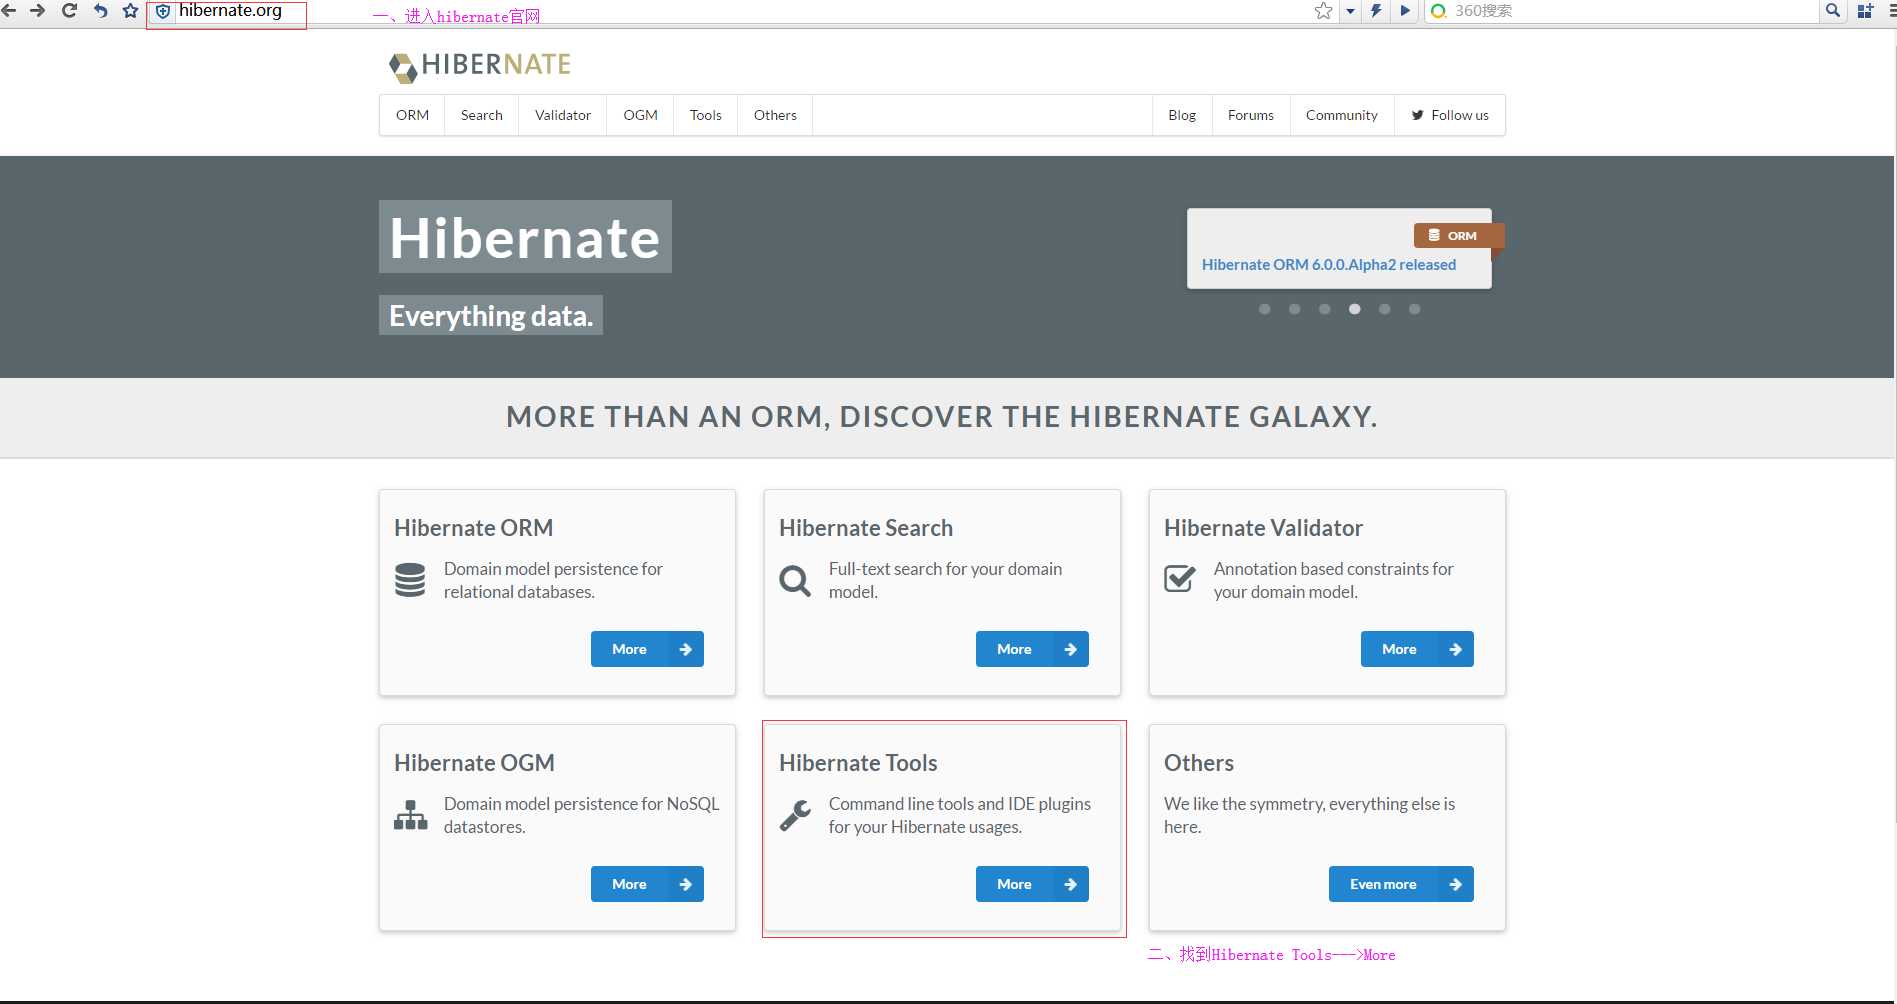Open the Hibernate ORM 6.0.0.Alpha2 released link

[x=1329, y=265]
